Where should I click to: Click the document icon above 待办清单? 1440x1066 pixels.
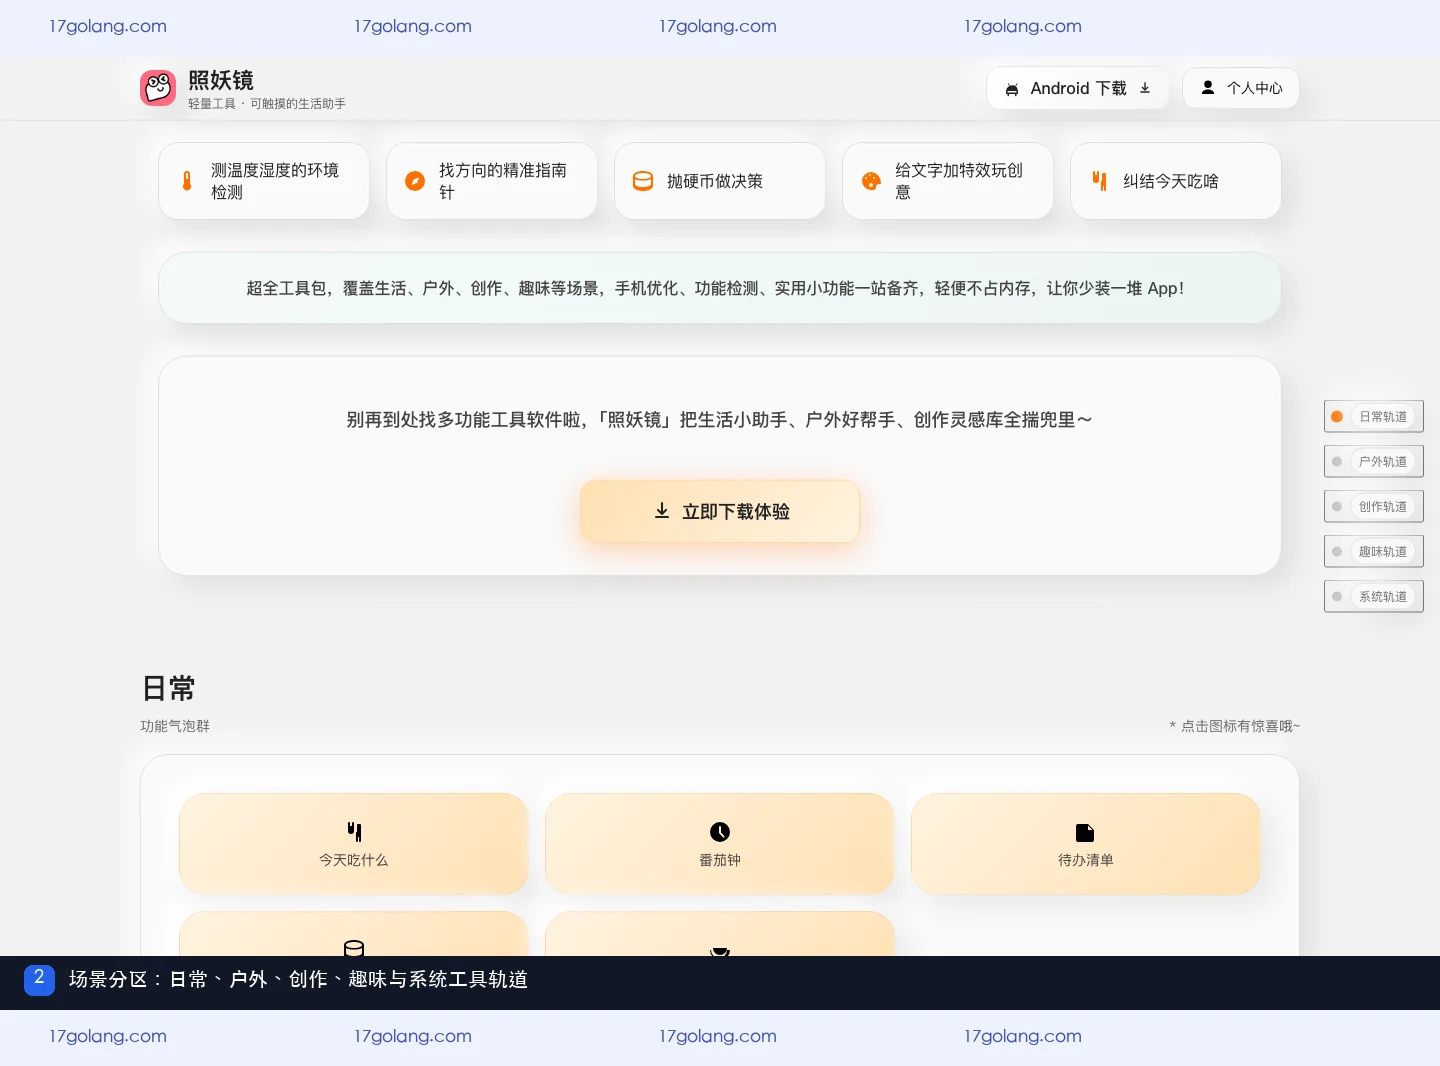point(1085,833)
